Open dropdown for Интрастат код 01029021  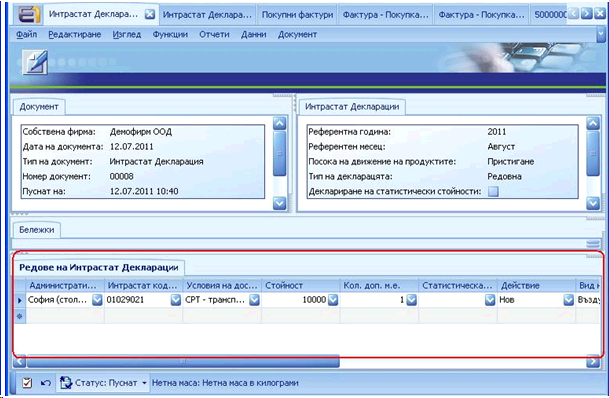[x=176, y=300]
